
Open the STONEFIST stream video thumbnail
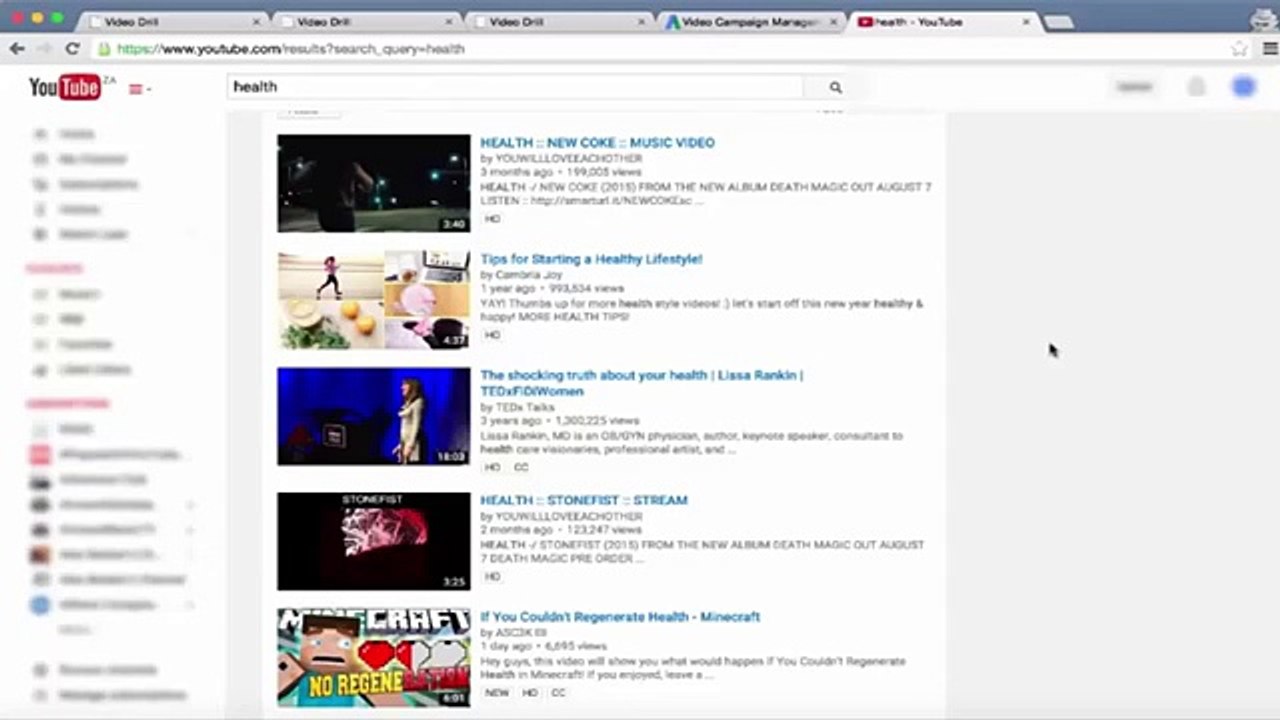374,541
